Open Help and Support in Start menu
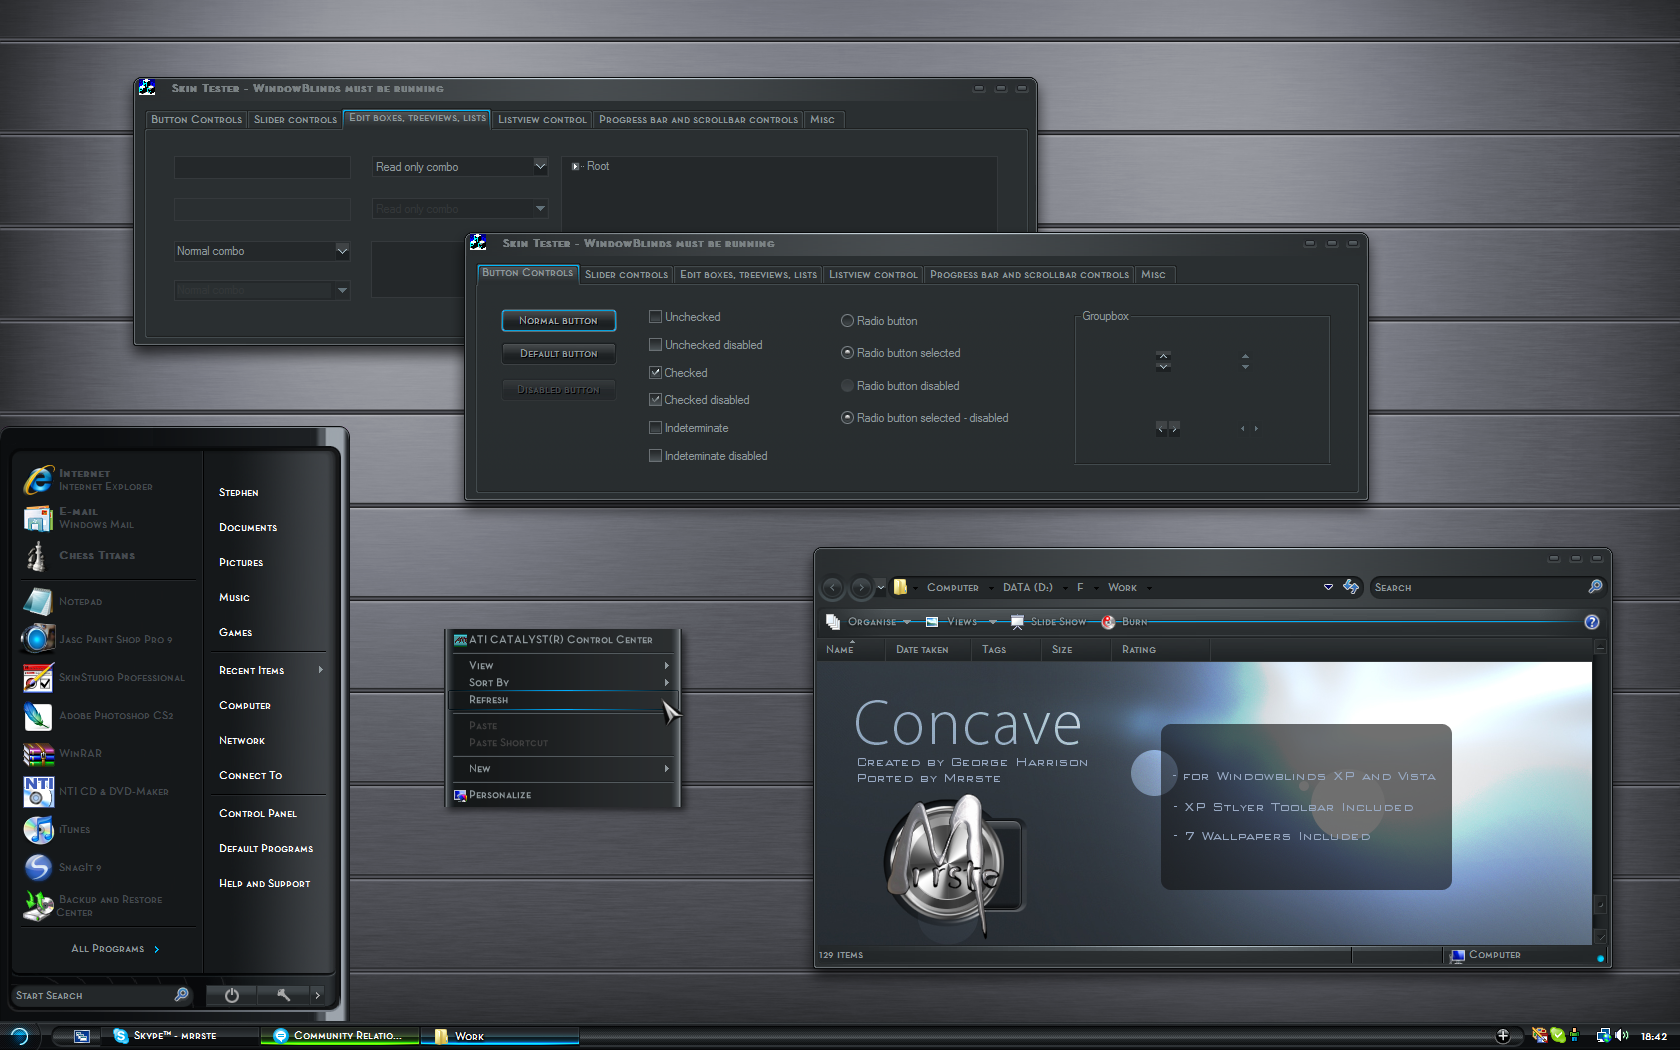This screenshot has width=1680, height=1050. coord(265,884)
